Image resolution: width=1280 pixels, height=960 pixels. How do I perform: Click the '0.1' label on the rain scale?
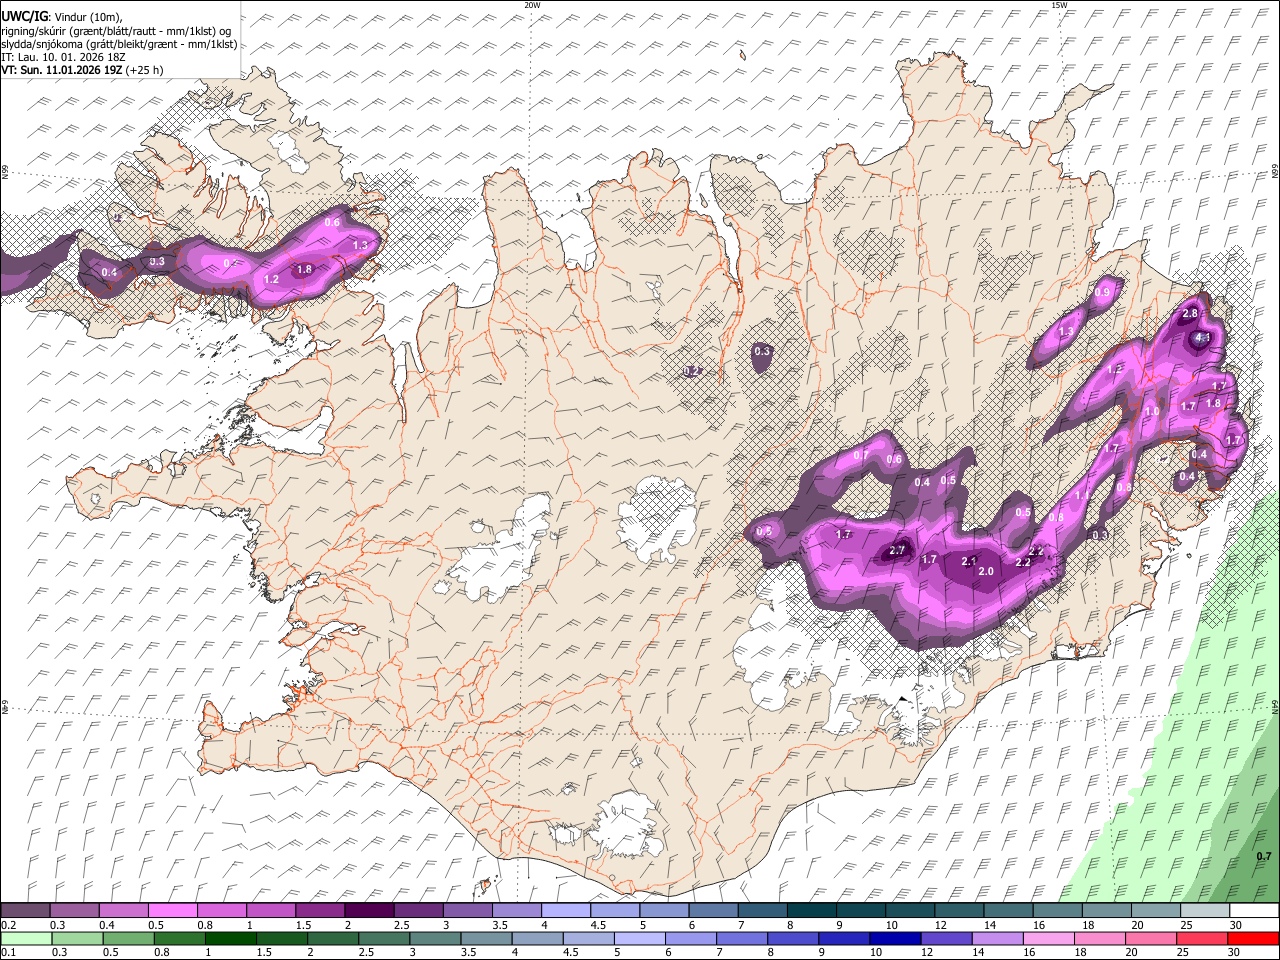[9, 953]
